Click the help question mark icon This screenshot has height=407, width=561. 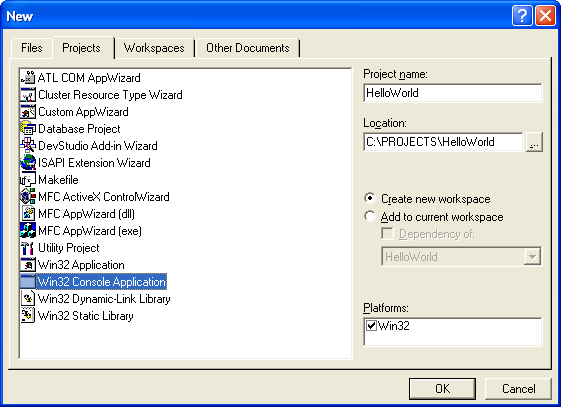(522, 16)
